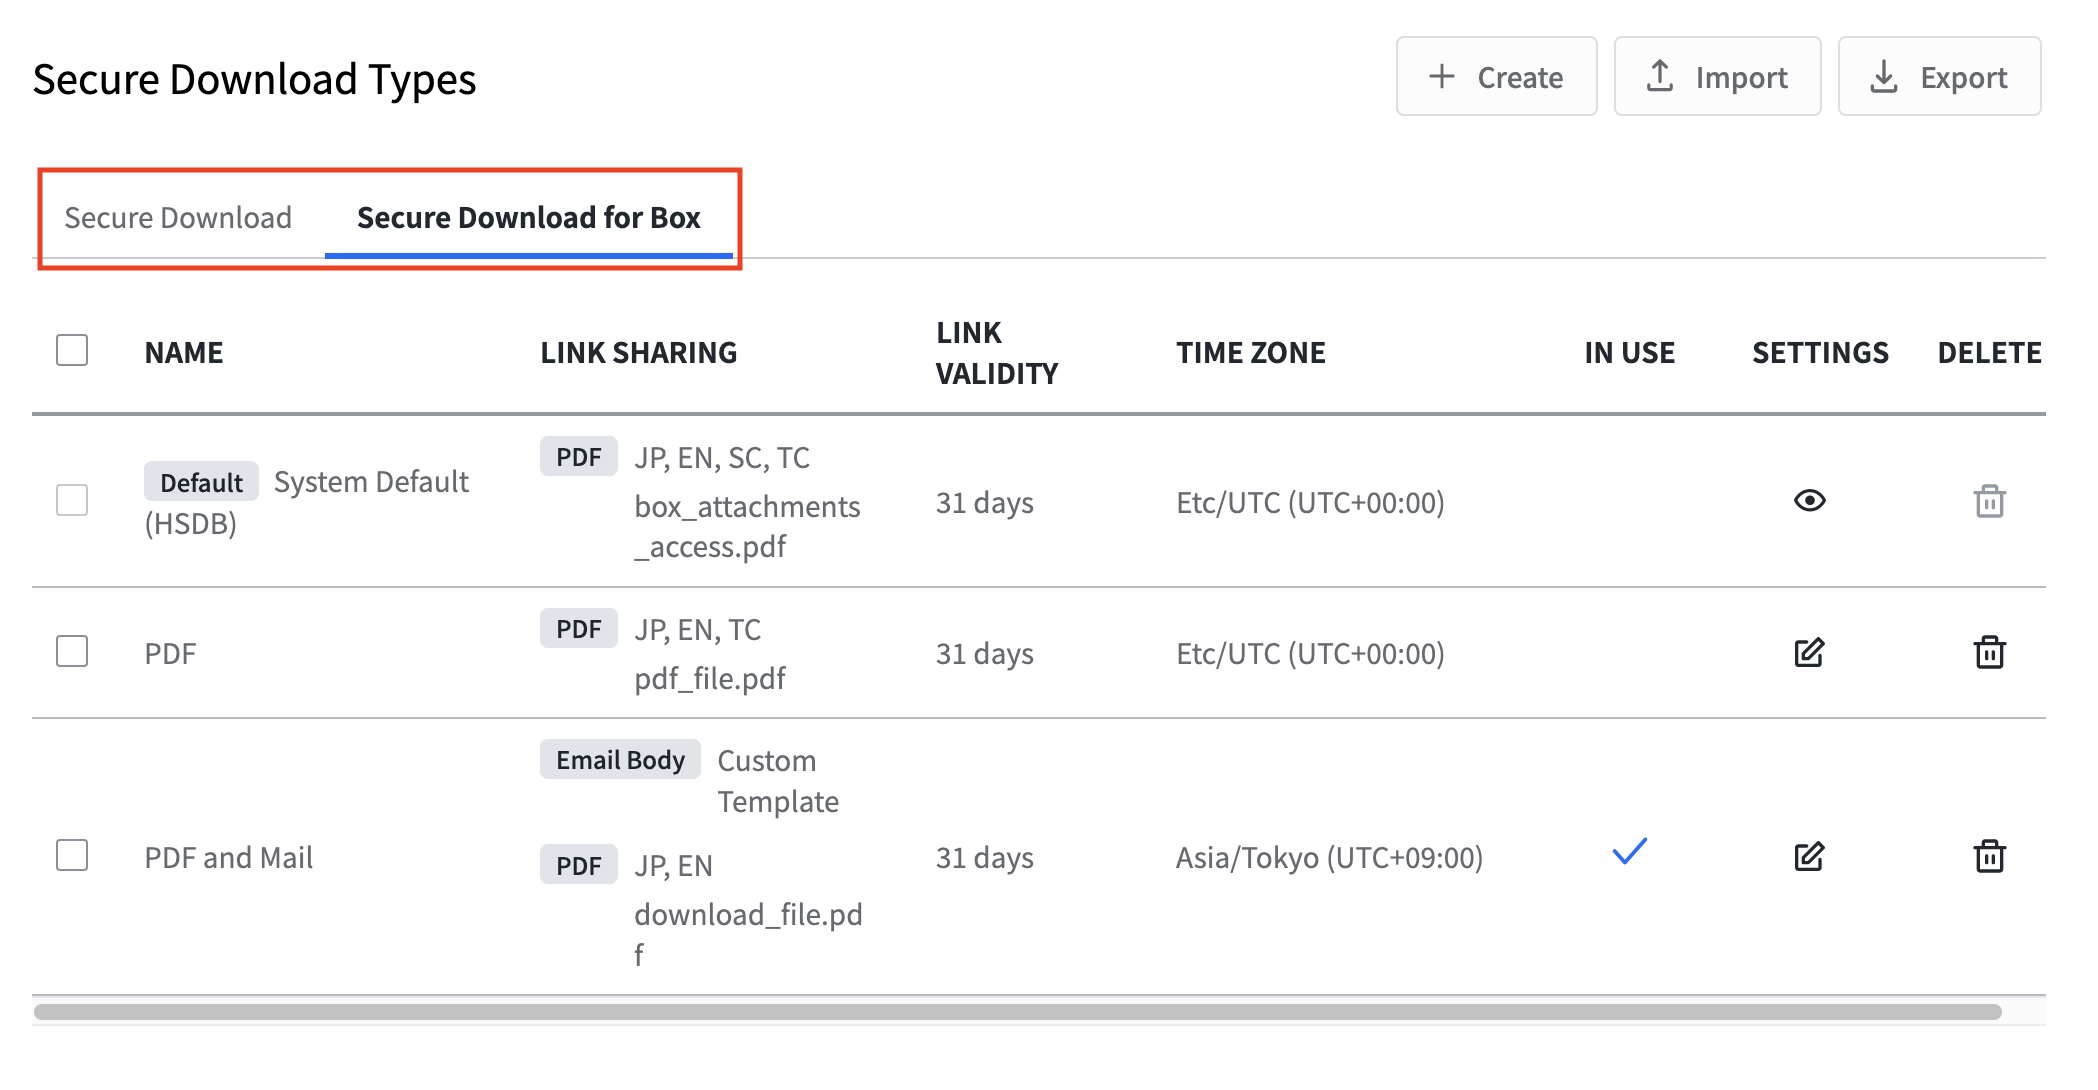Click the Custom Template text

coord(777,781)
